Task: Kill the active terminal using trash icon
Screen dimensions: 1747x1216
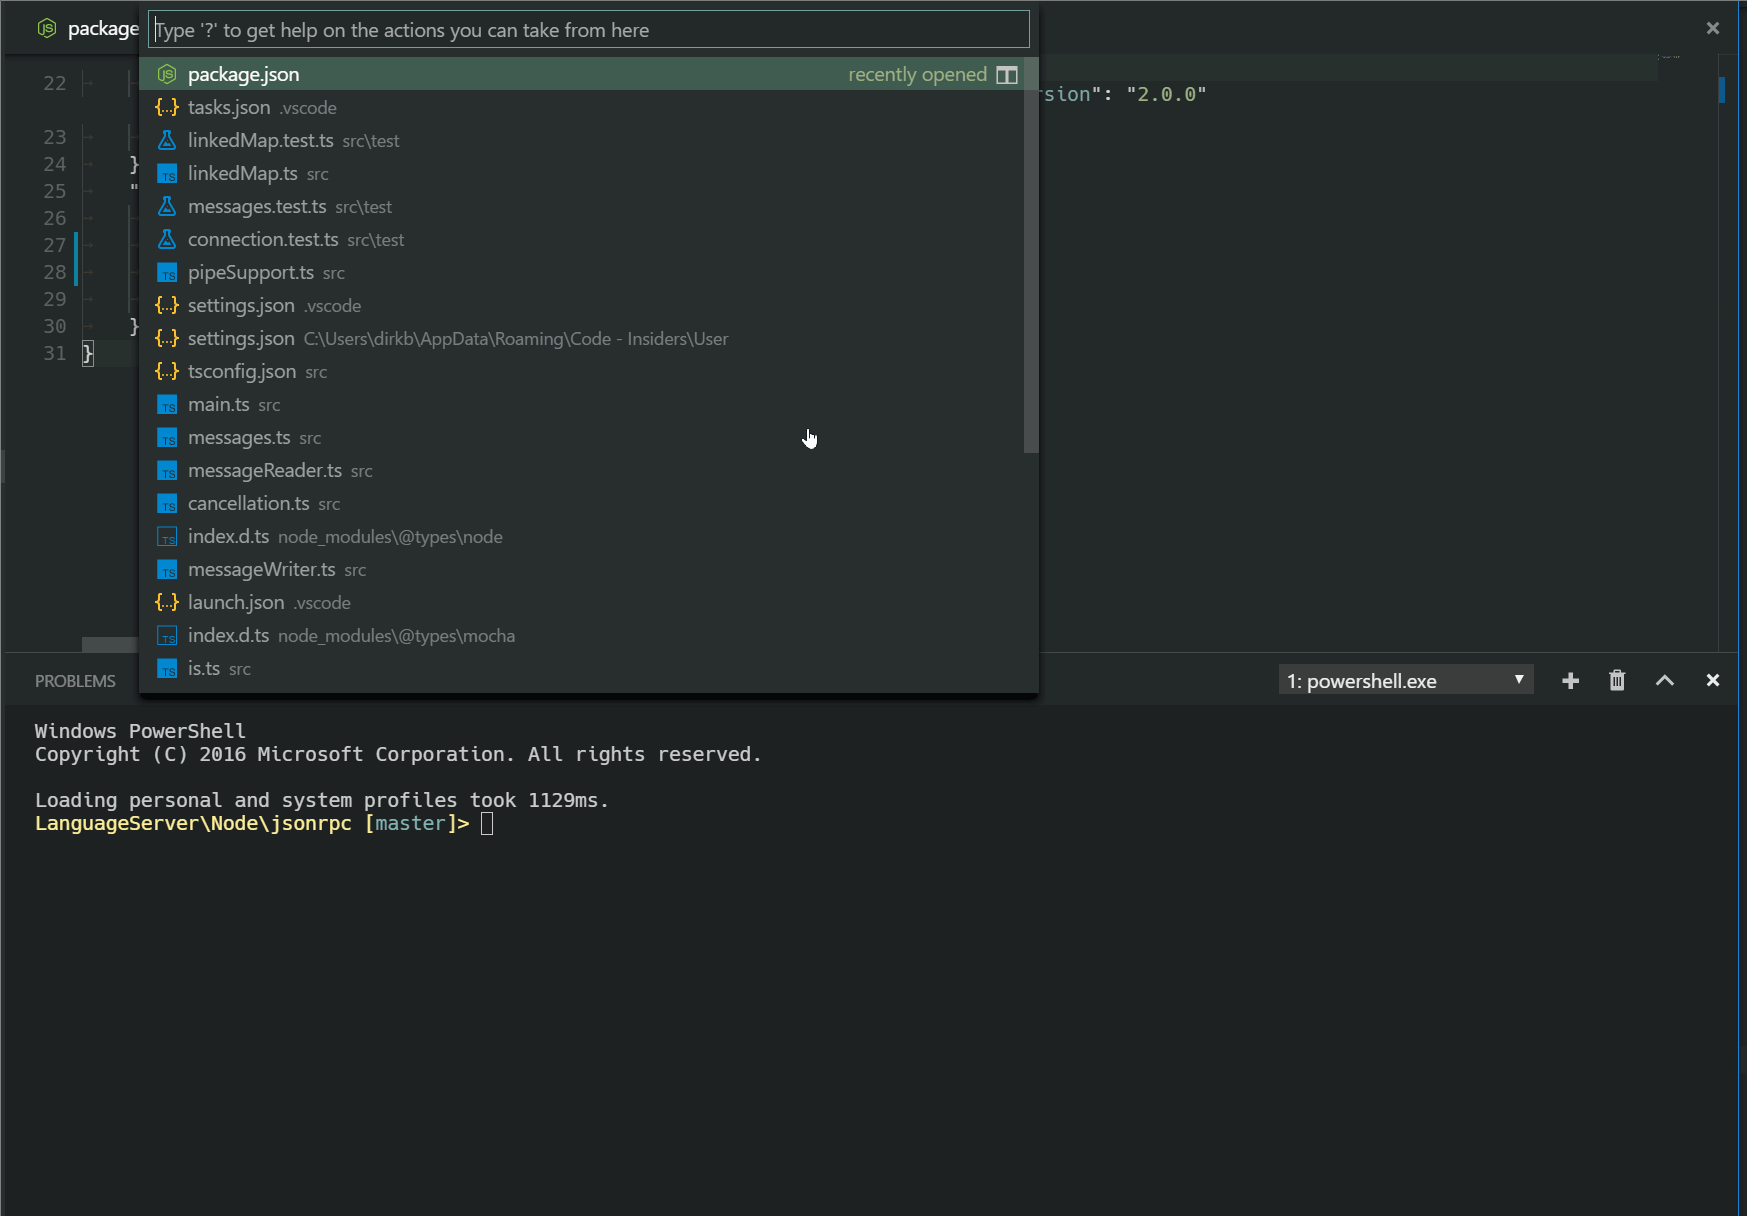Action: click(x=1617, y=680)
